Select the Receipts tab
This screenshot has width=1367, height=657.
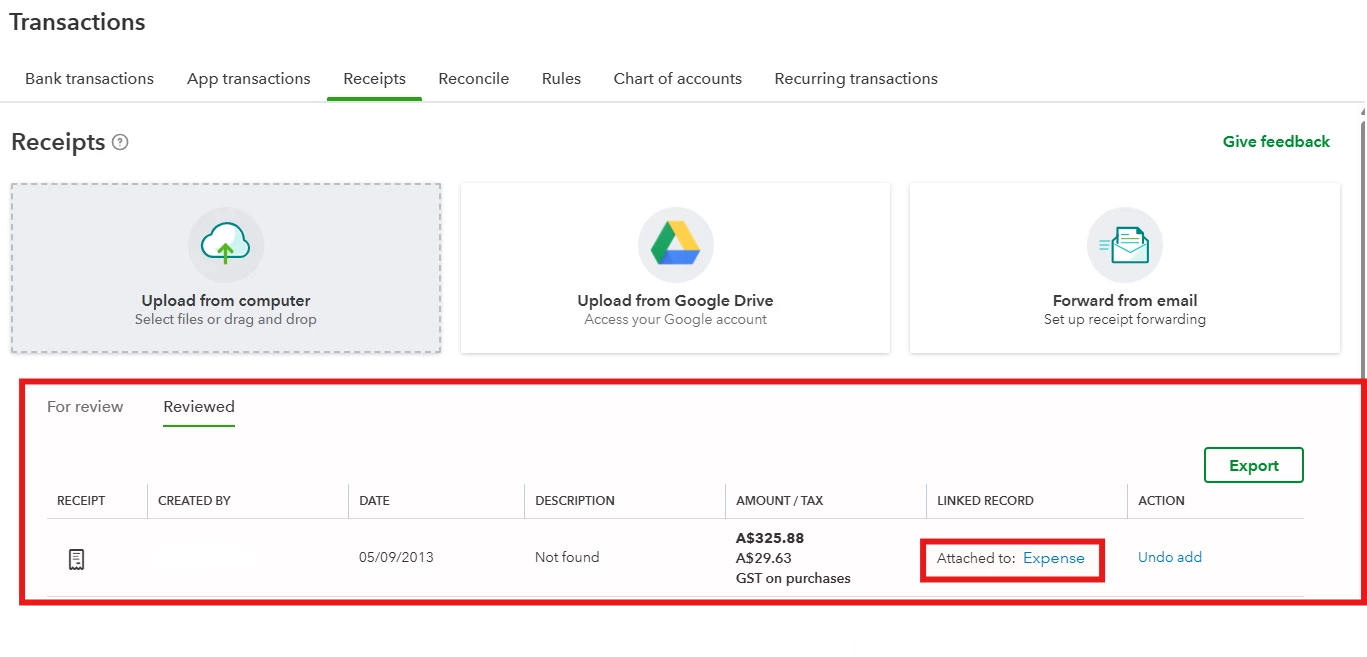point(375,79)
